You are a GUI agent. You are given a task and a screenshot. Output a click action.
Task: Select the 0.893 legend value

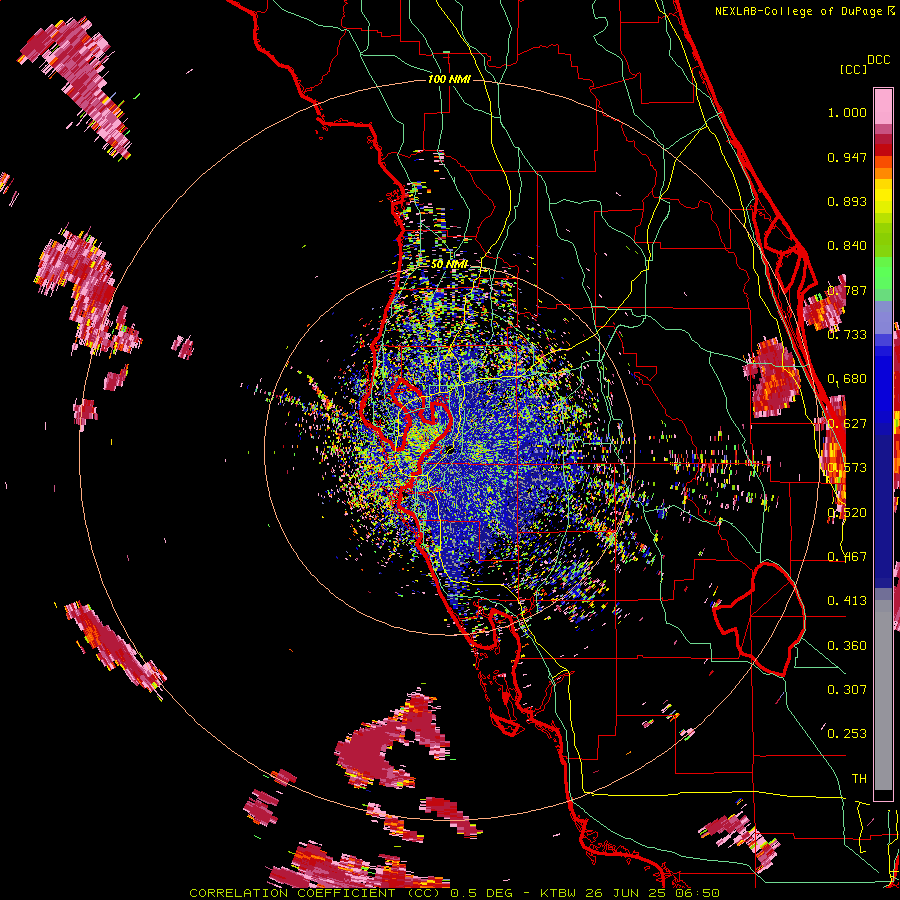click(x=847, y=201)
